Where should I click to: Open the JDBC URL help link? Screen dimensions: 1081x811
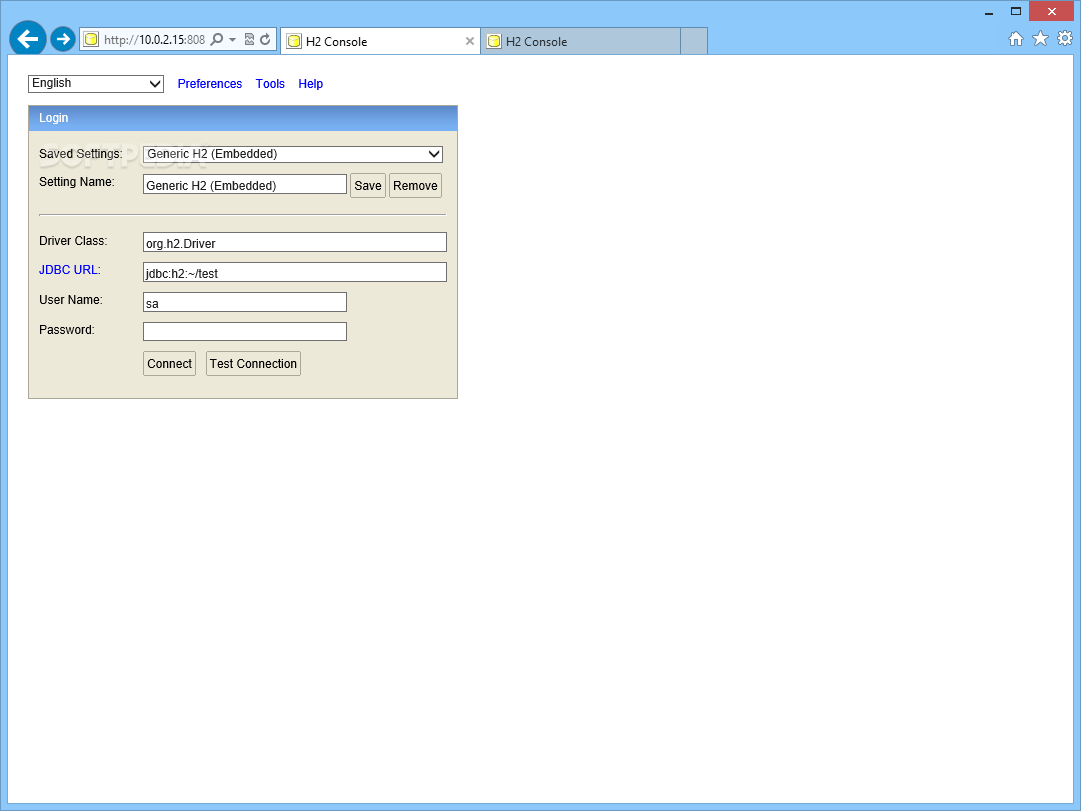(68, 270)
